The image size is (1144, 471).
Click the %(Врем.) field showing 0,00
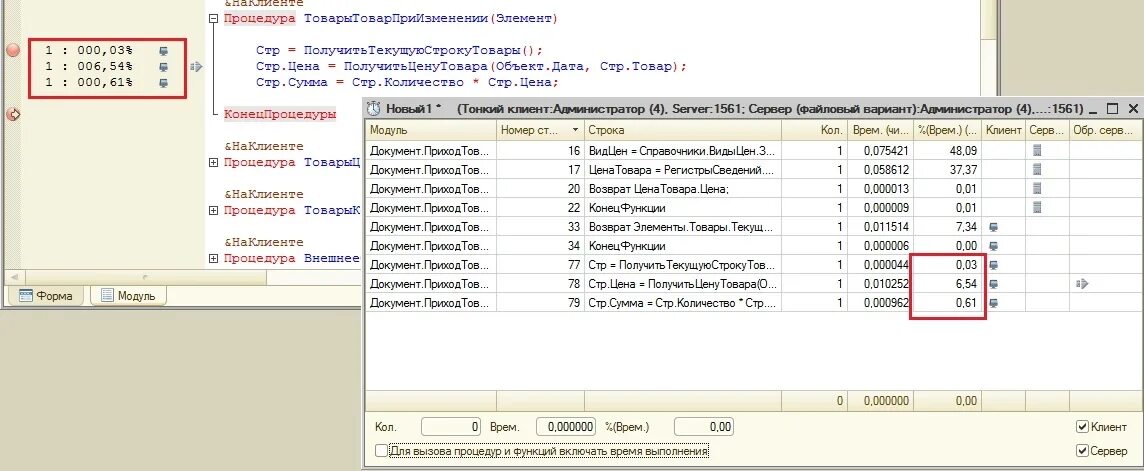click(703, 427)
